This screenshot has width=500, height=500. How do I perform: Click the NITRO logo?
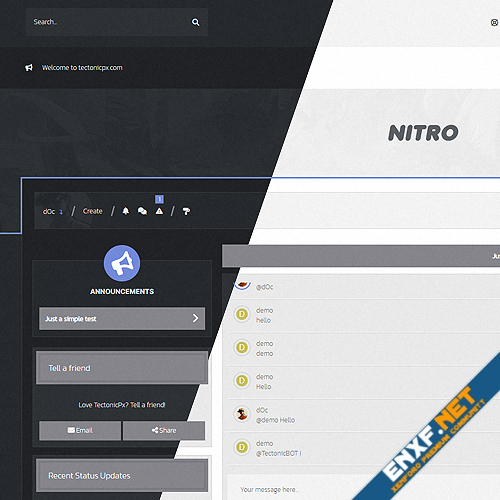coord(423,133)
